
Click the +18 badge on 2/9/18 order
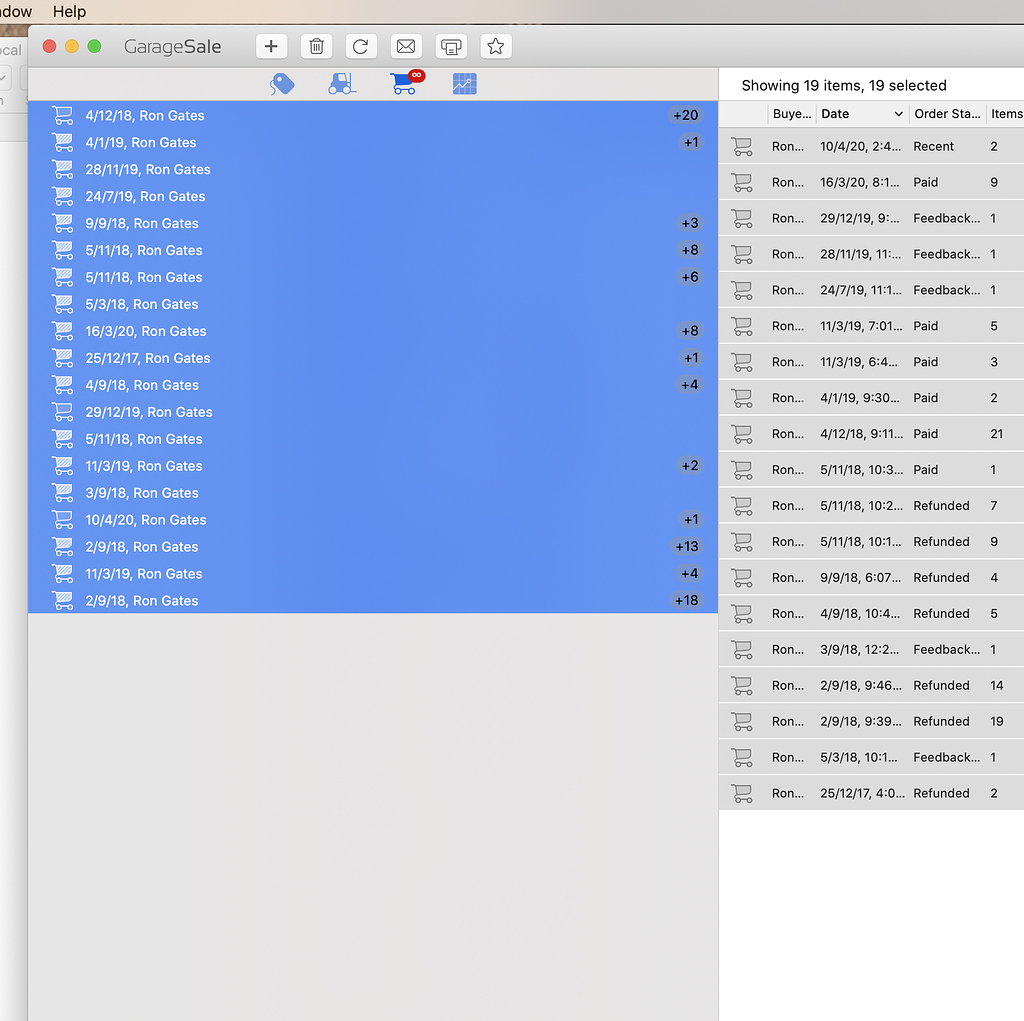[686, 600]
